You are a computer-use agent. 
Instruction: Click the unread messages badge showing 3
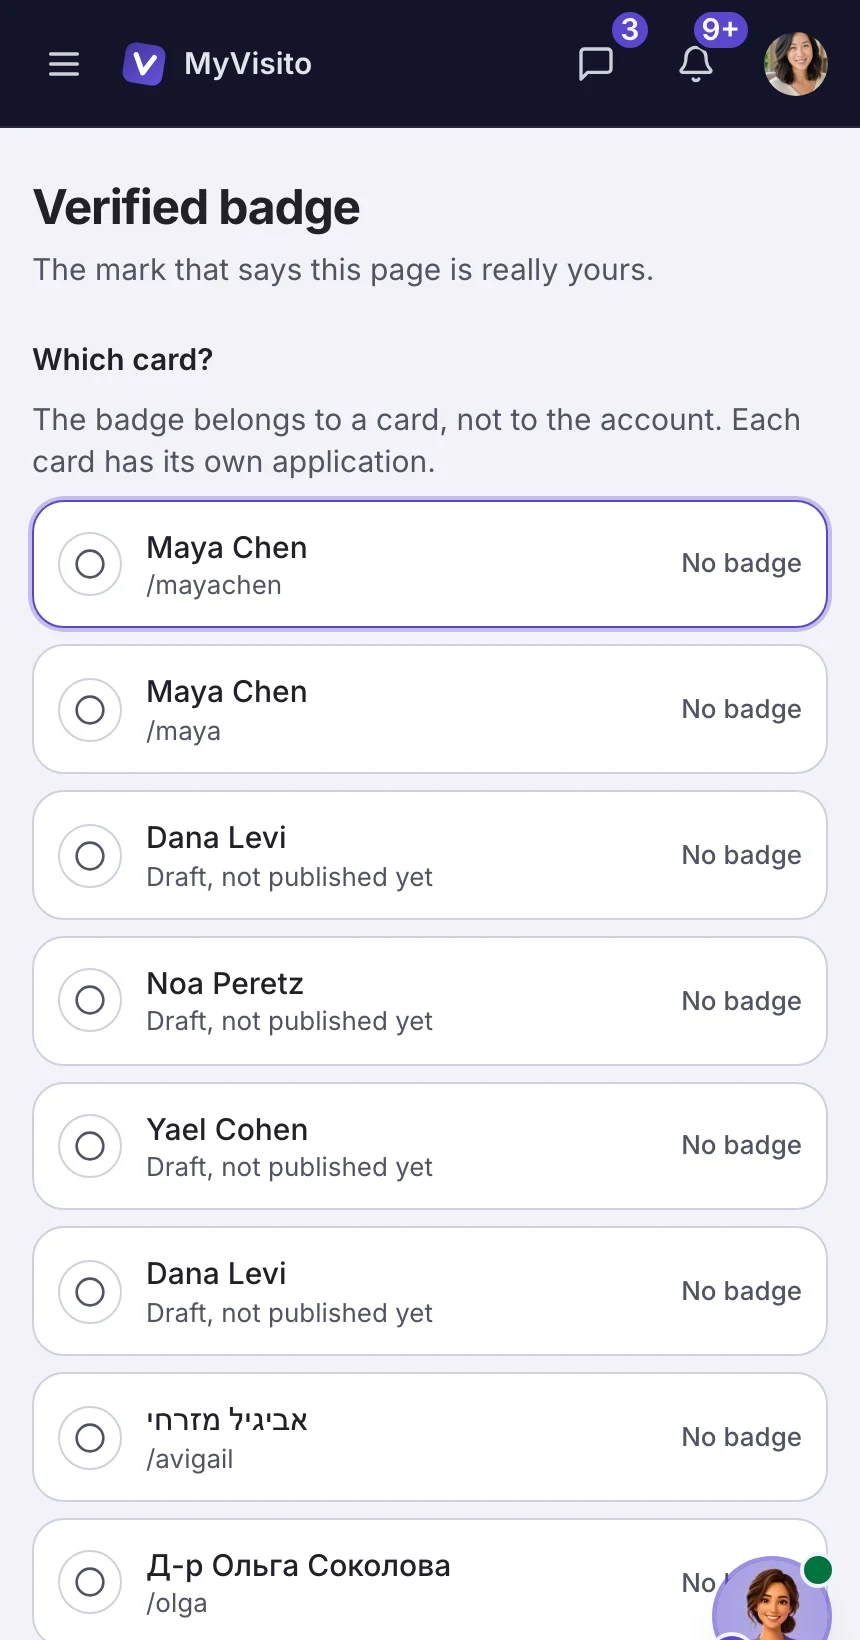pos(630,30)
